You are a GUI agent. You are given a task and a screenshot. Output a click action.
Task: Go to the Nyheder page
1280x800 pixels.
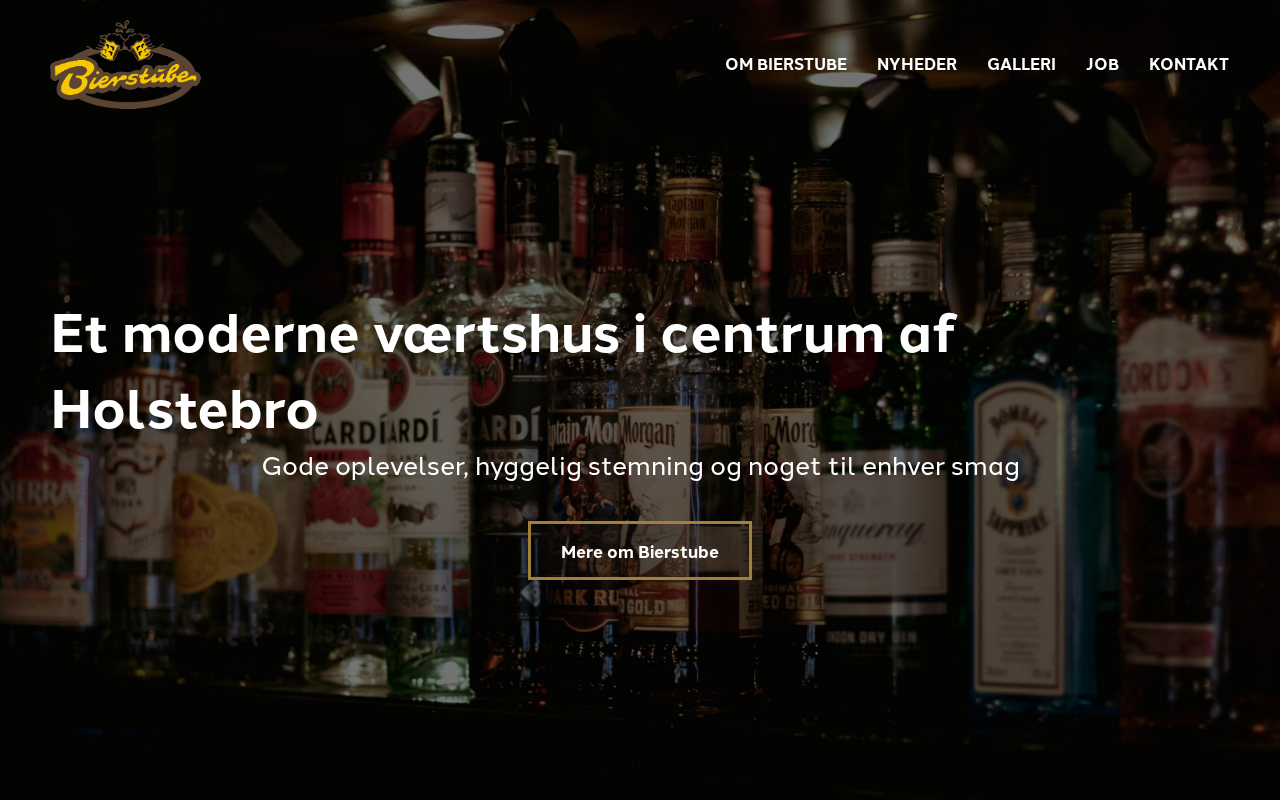[x=917, y=64]
